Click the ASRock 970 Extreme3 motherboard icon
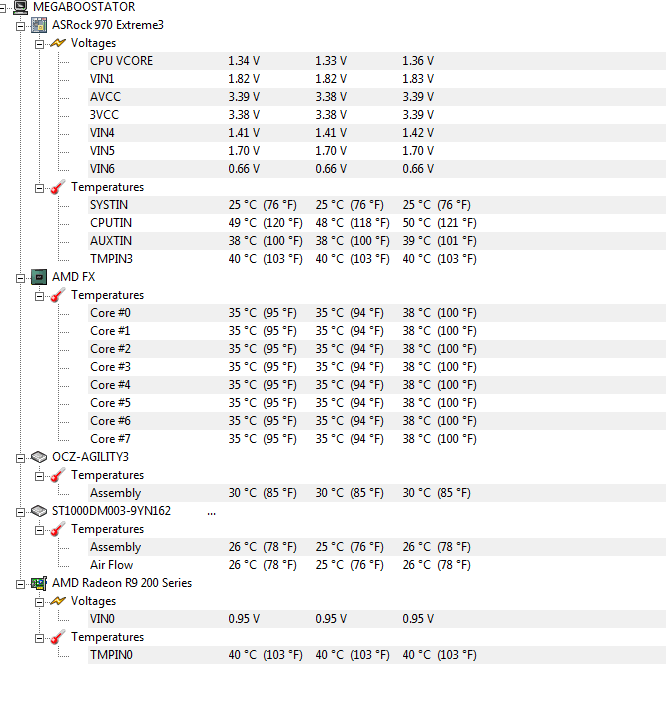 pyautogui.click(x=39, y=25)
